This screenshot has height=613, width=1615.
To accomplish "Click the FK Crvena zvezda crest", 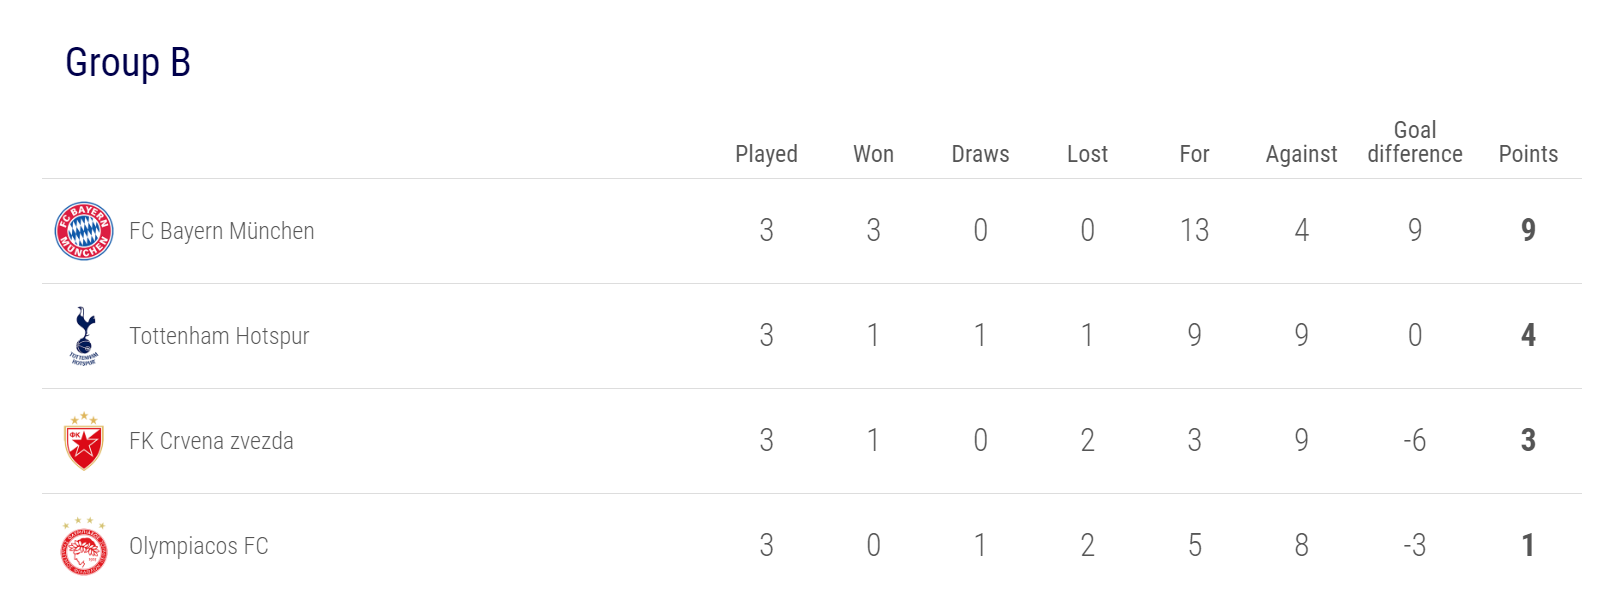I will (84, 441).
